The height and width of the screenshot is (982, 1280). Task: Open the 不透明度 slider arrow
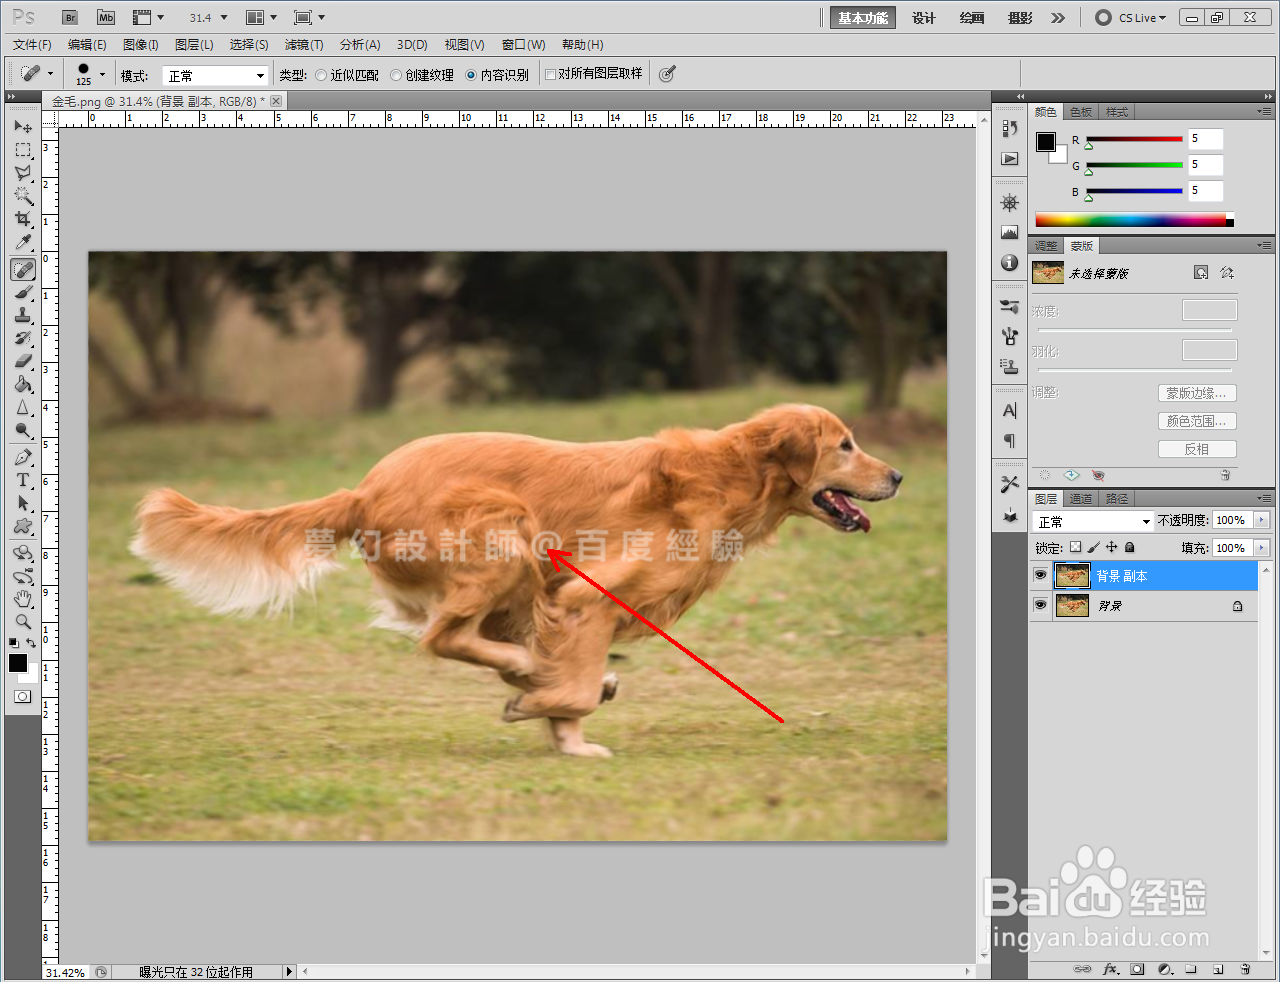1261,520
